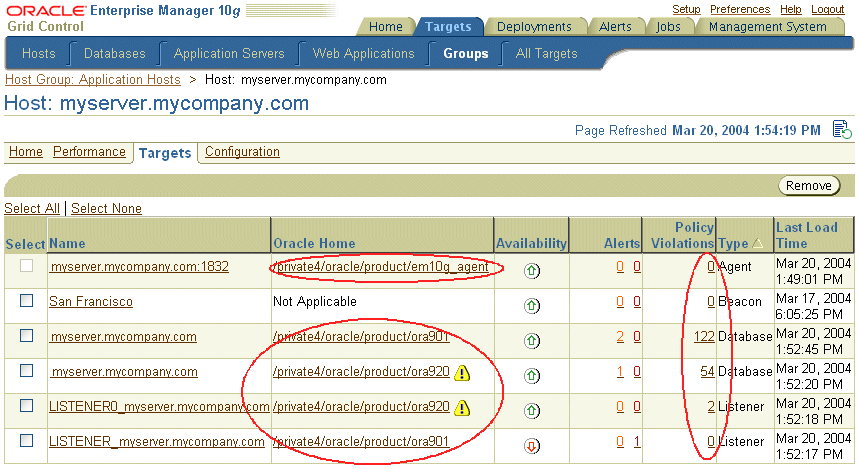The width and height of the screenshot is (859, 469).
Task: Click availability icon in ora901 Database row
Action: click(x=531, y=341)
